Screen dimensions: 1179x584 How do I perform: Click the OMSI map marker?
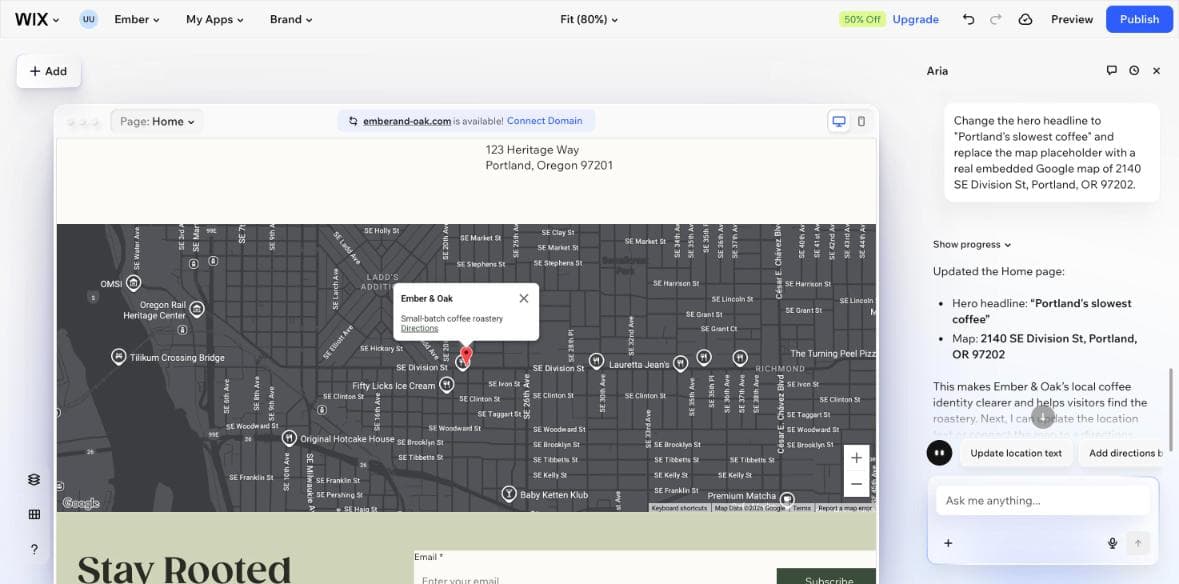pos(133,283)
